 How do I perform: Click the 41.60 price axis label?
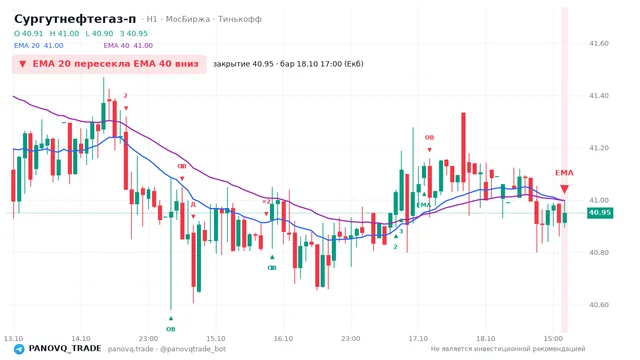click(x=599, y=44)
